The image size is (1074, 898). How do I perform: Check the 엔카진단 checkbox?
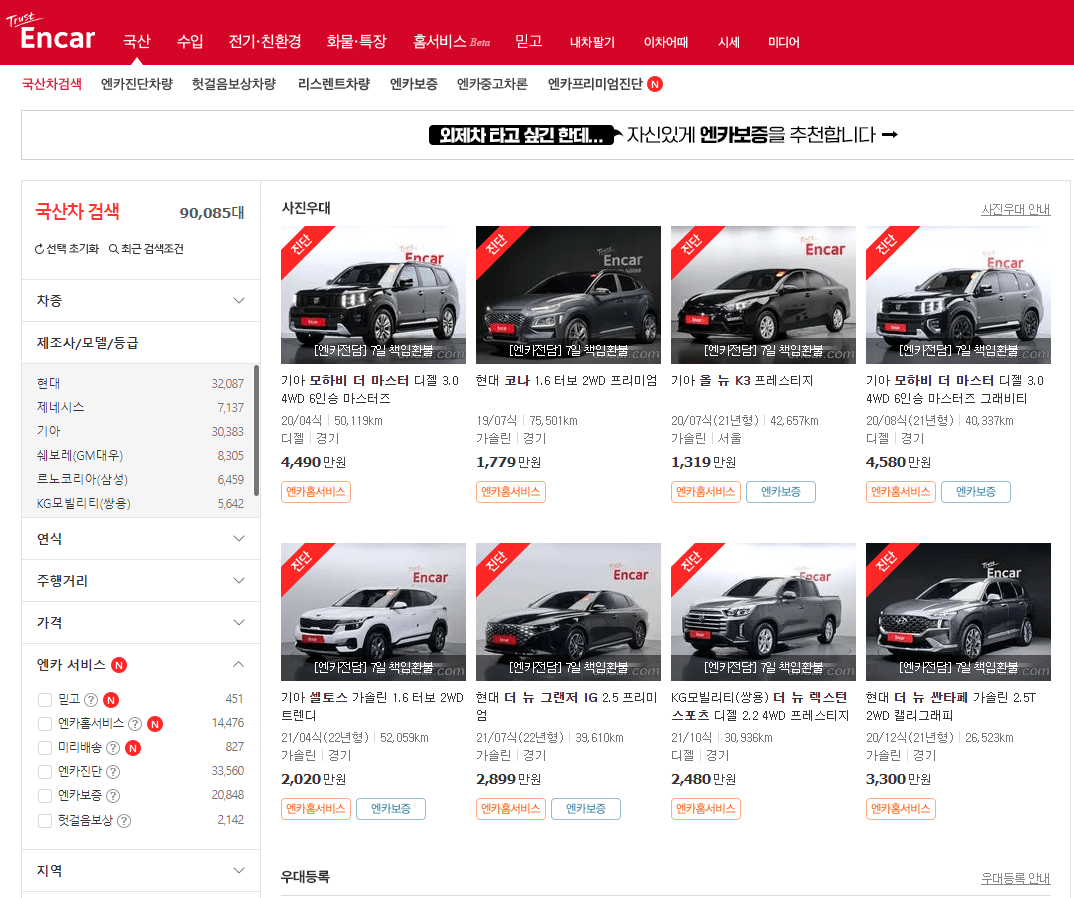[45, 772]
